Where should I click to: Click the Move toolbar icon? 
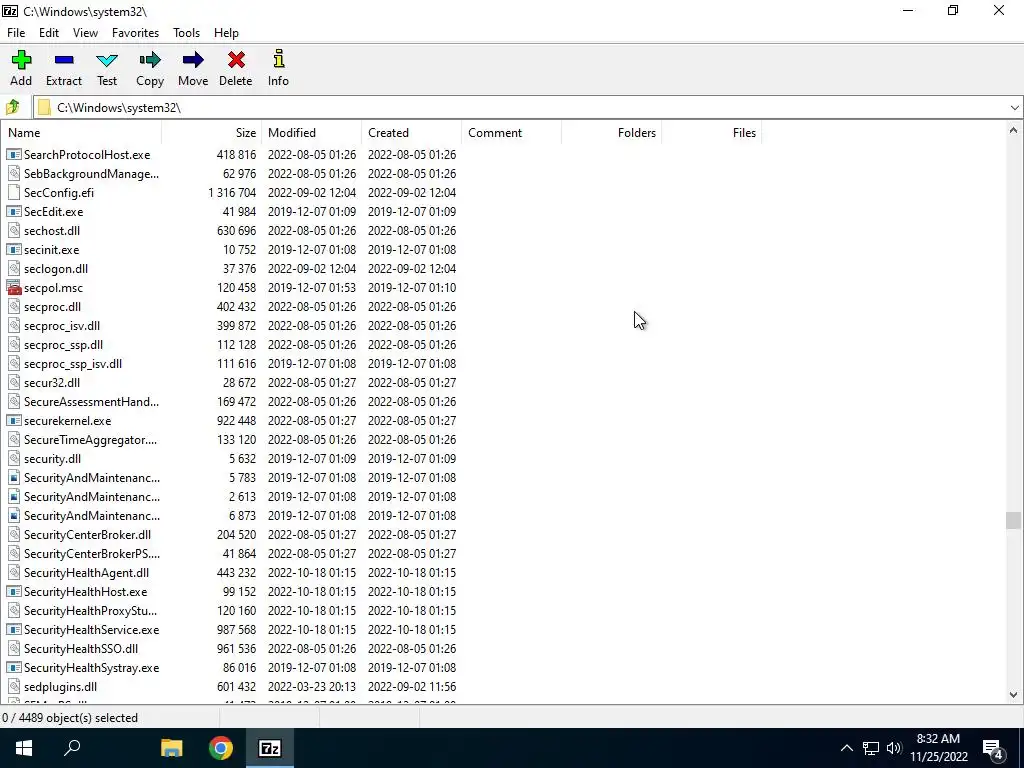pos(193,60)
